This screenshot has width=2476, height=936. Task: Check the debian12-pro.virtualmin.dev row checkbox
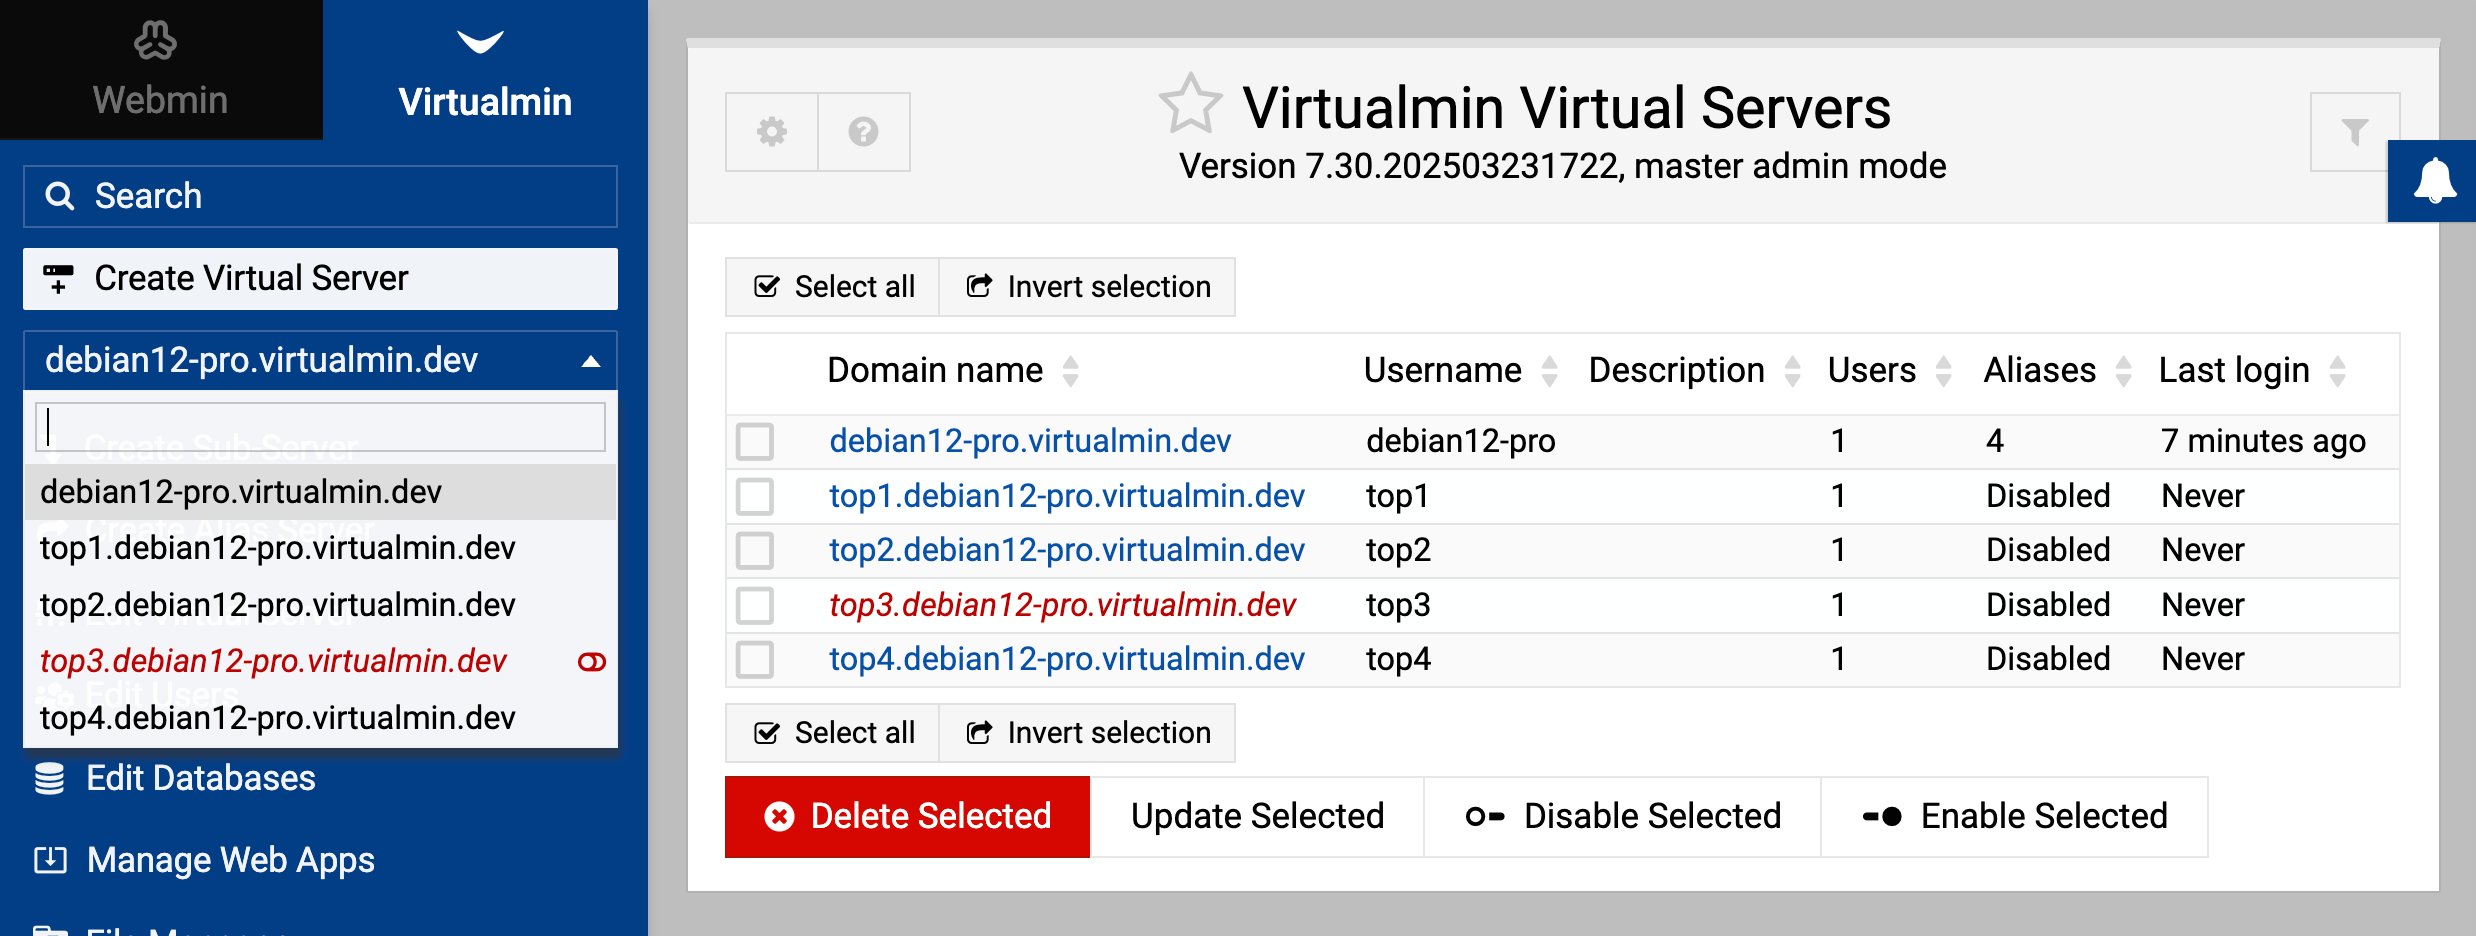(755, 441)
